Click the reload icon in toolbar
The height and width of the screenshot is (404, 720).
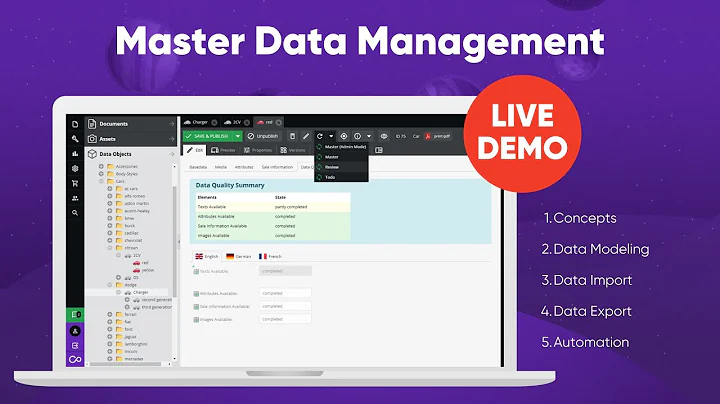[320, 136]
